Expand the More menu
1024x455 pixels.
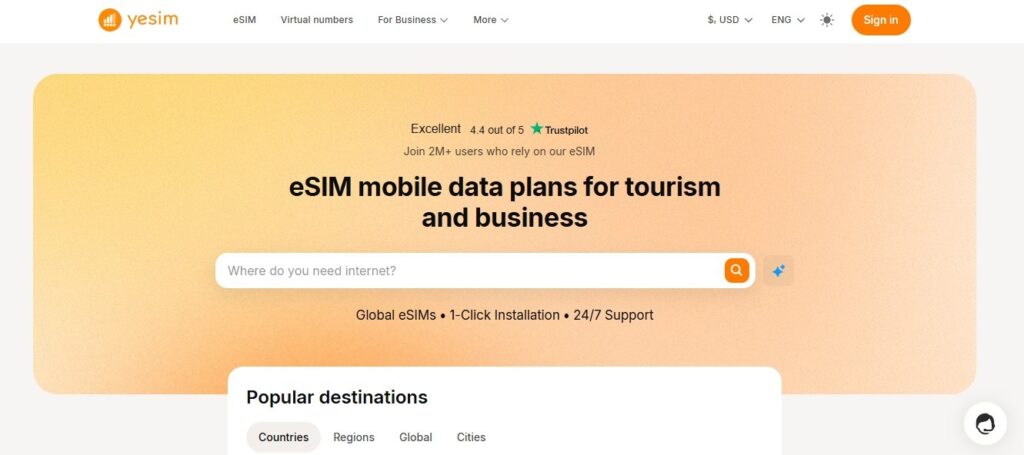click(490, 20)
